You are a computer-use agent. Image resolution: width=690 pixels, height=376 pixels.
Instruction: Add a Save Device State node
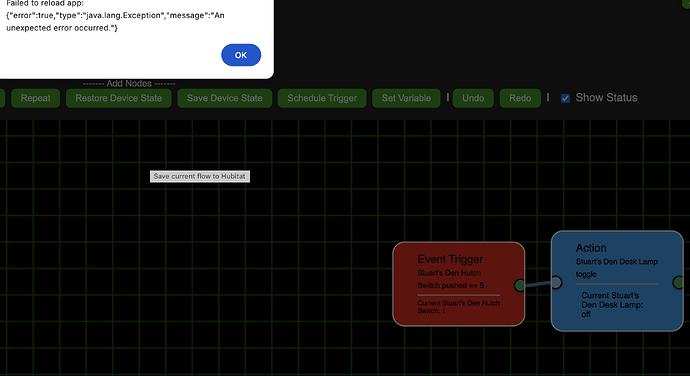(x=224, y=98)
